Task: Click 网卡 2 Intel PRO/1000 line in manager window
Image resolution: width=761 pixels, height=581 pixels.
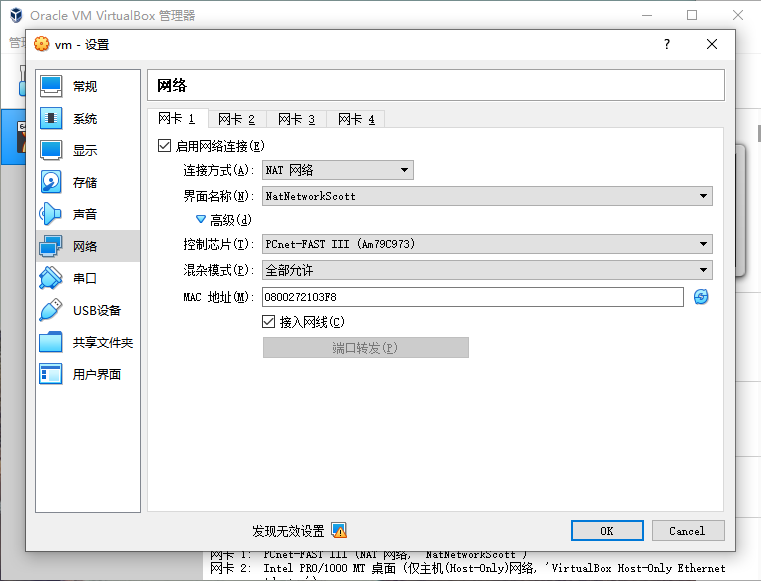Action: click(x=468, y=568)
